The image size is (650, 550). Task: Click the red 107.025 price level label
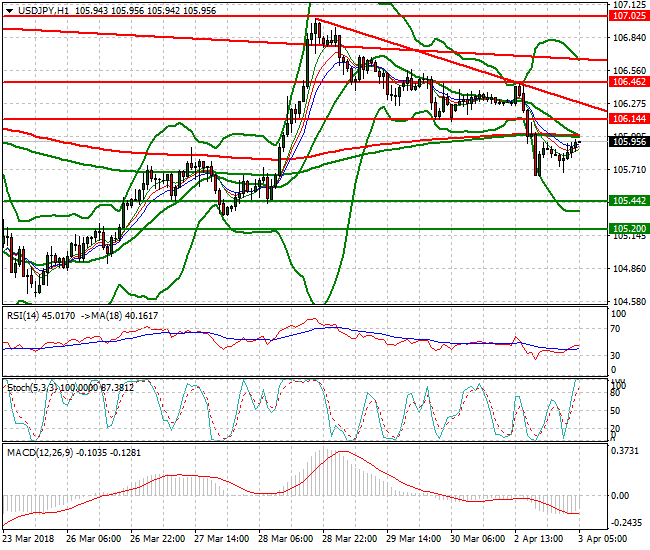pyautogui.click(x=629, y=16)
